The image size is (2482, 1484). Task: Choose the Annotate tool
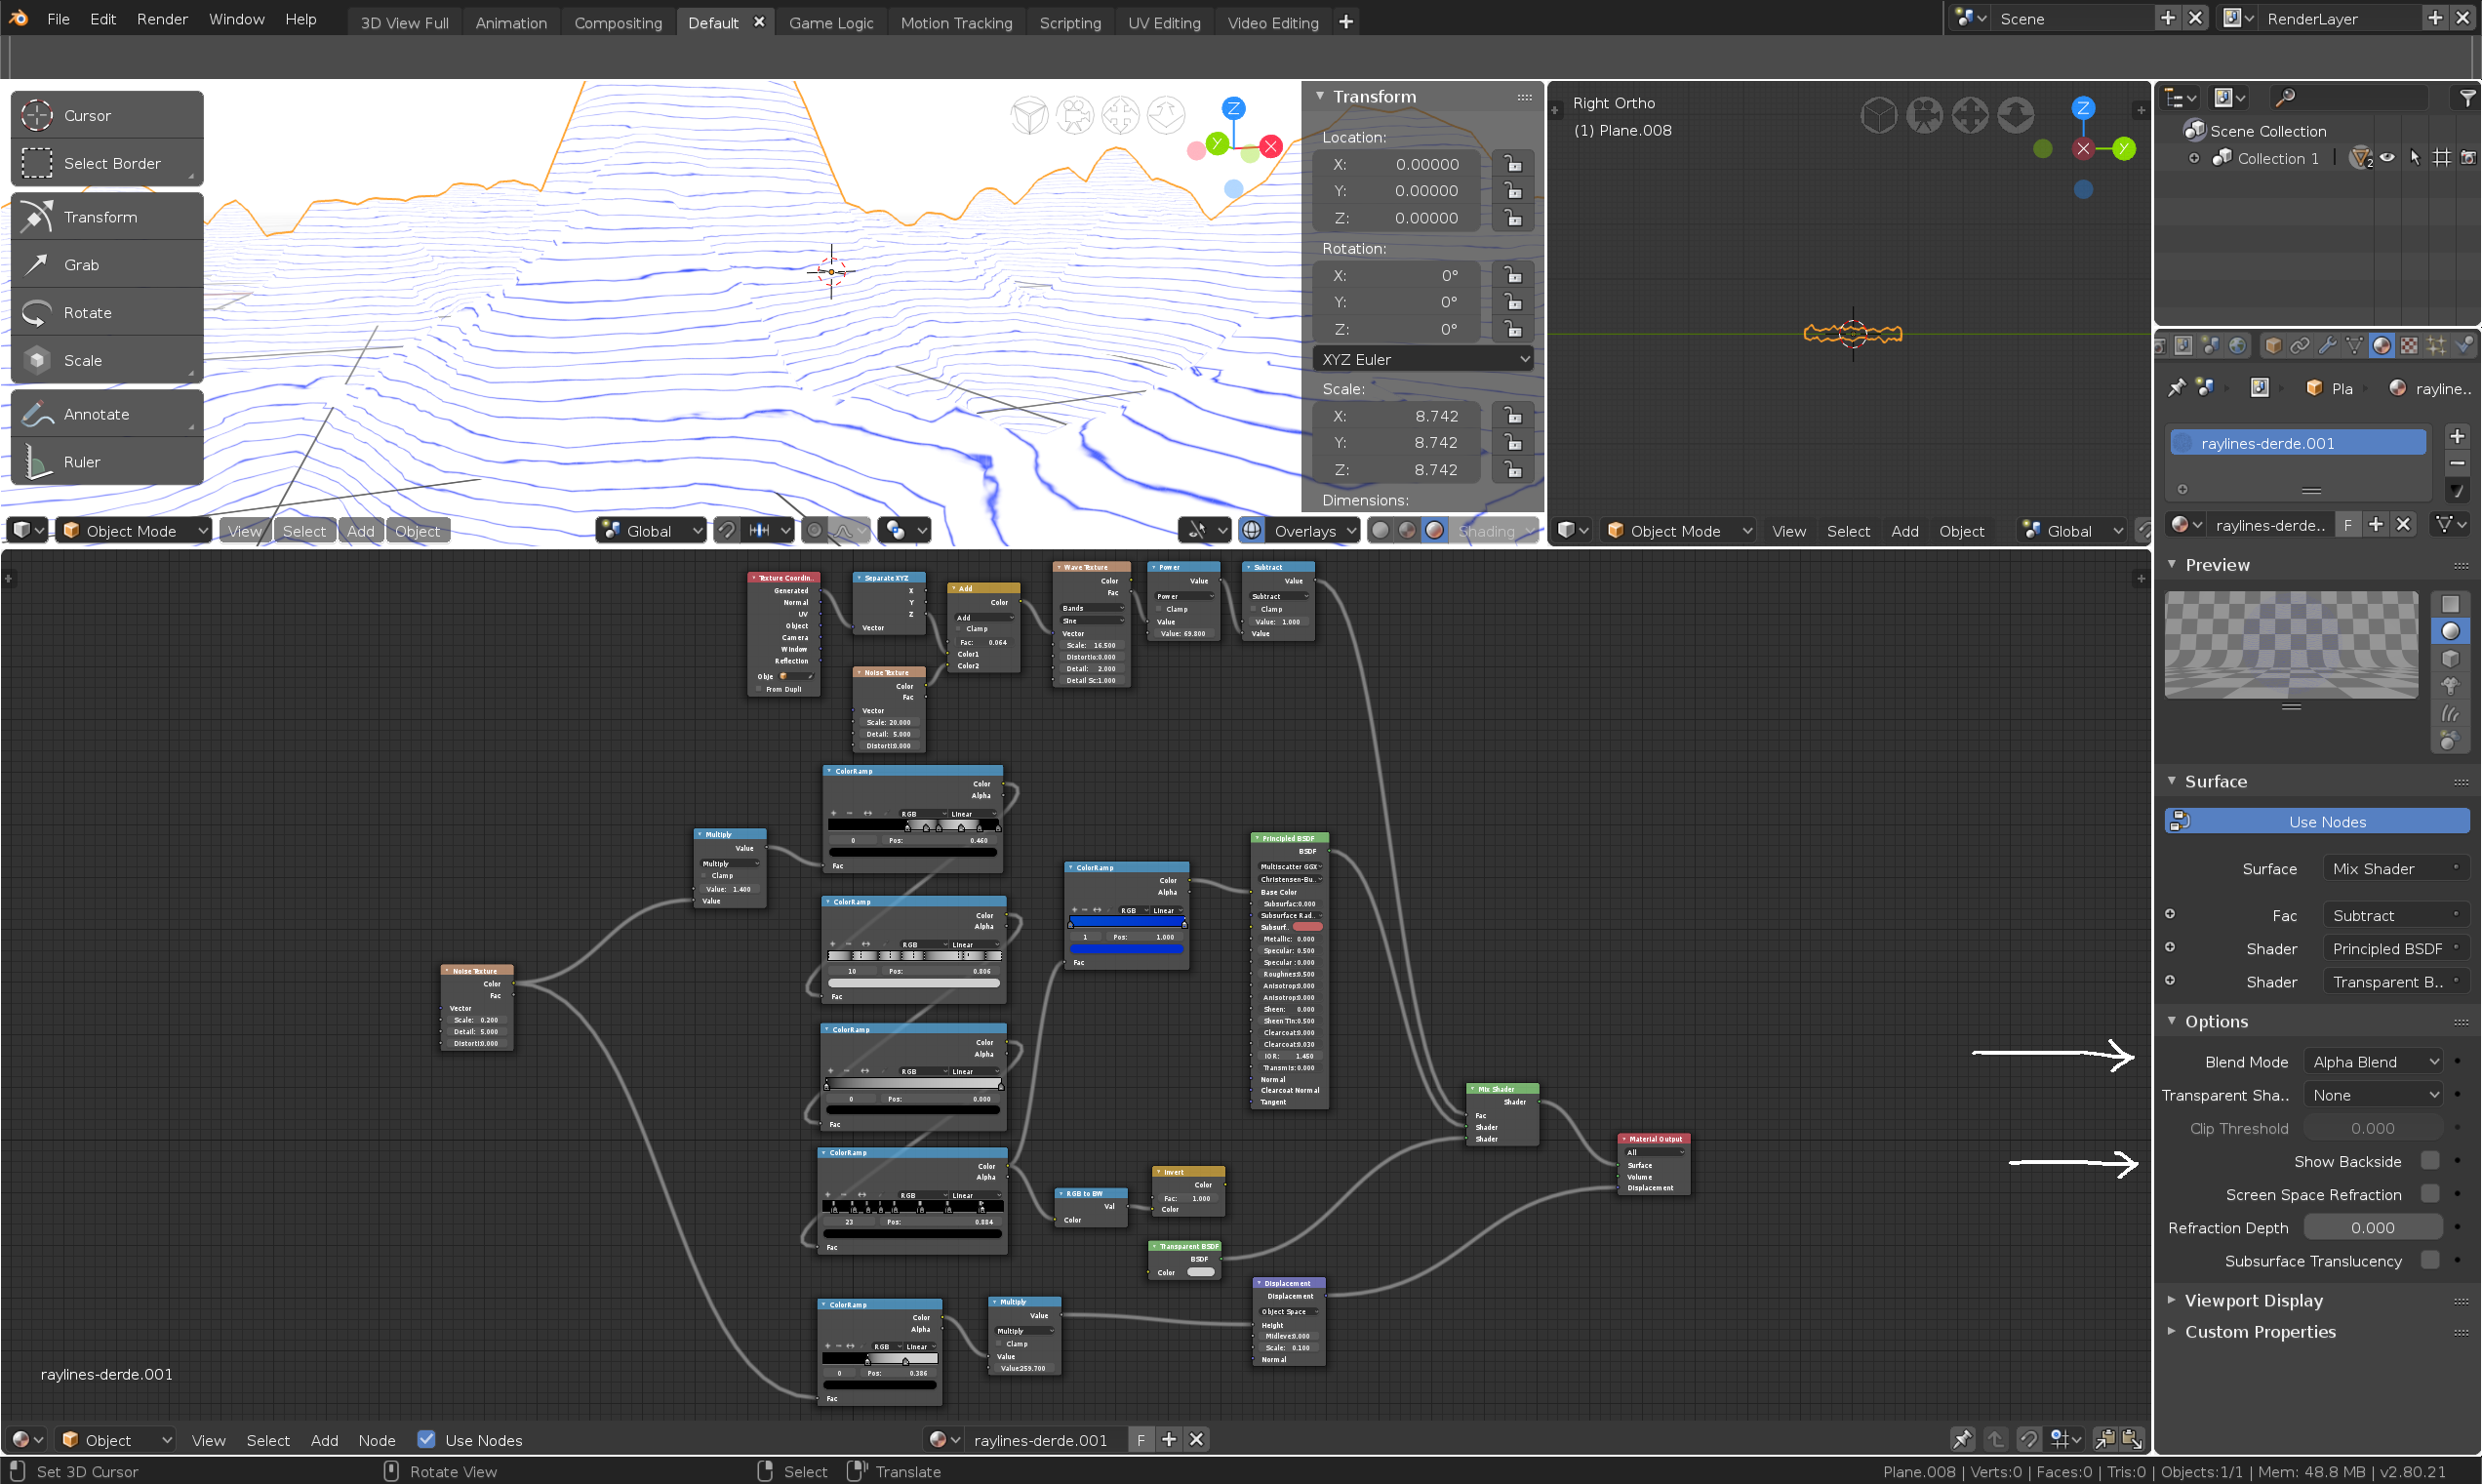107,414
